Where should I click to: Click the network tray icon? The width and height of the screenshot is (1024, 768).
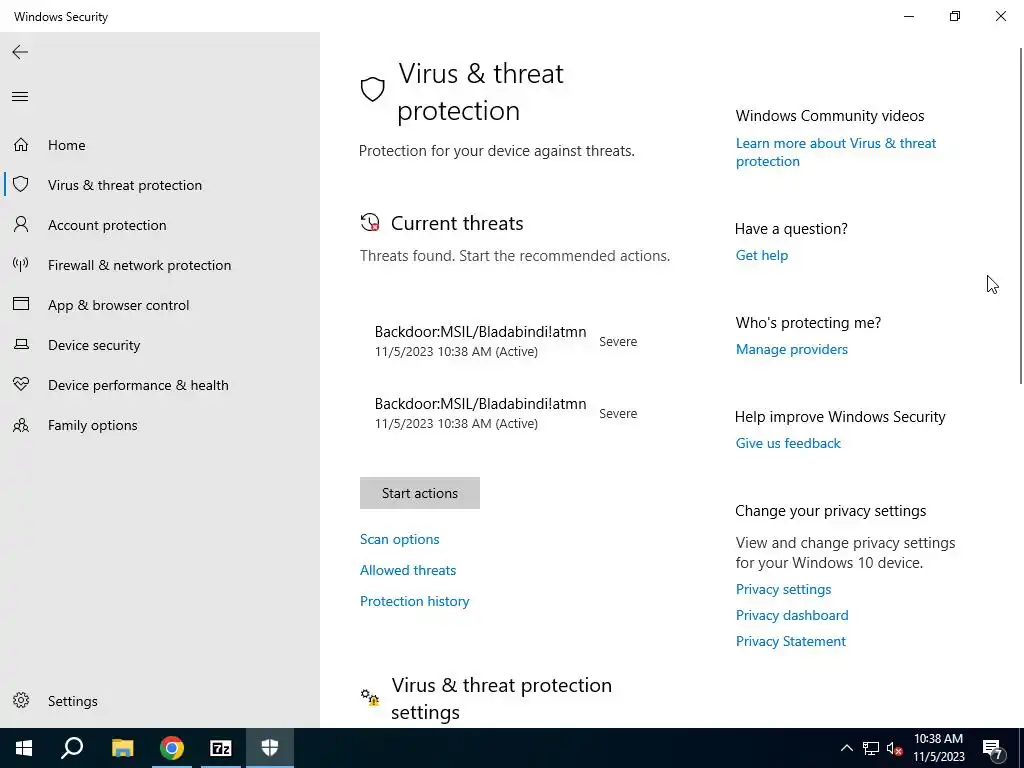pos(871,748)
